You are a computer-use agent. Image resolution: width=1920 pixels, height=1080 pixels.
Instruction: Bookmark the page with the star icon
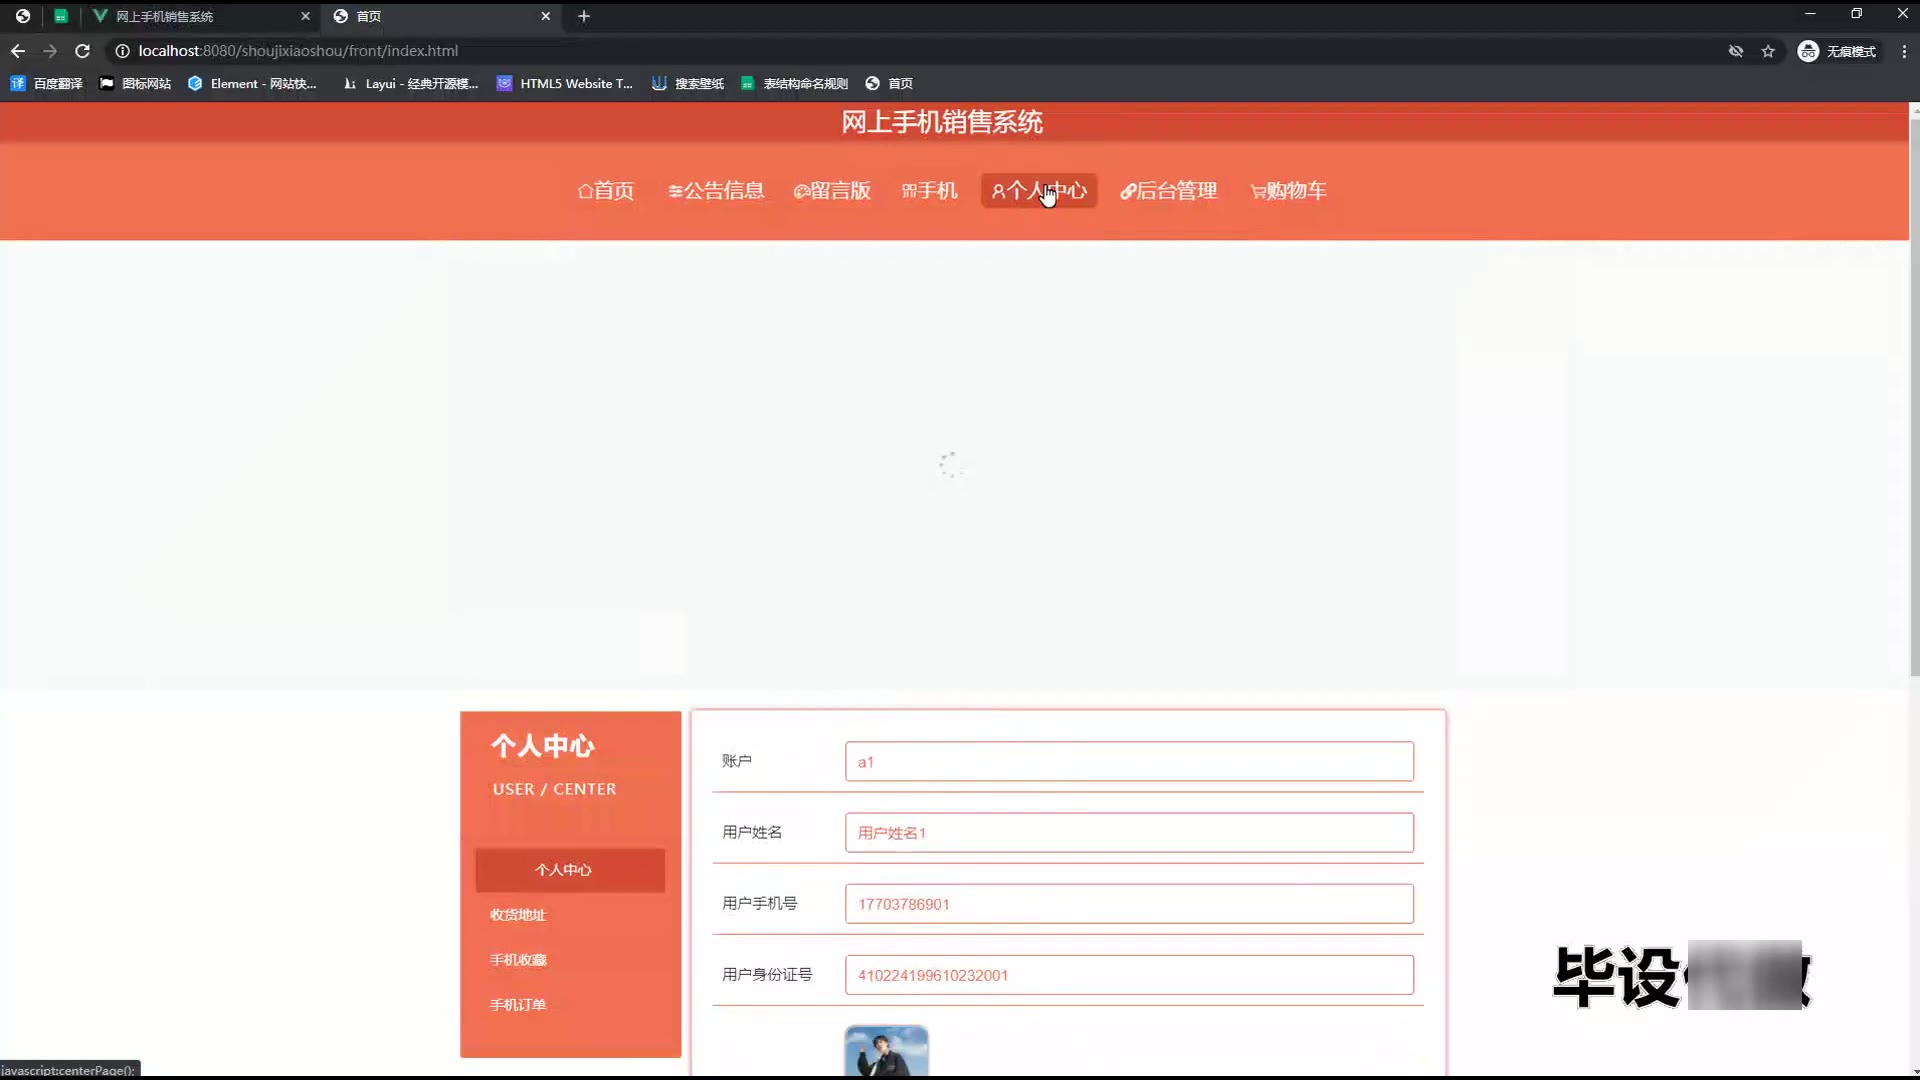pyautogui.click(x=1768, y=51)
